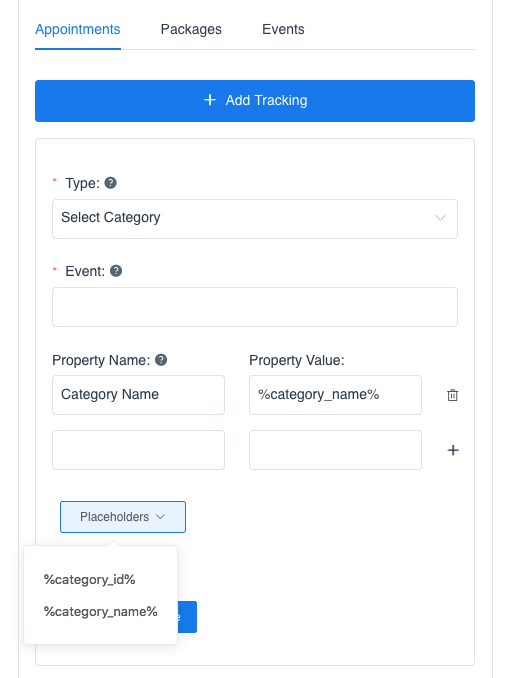Switch to the Events tab
Image resolution: width=509 pixels, height=678 pixels.
[x=283, y=29]
